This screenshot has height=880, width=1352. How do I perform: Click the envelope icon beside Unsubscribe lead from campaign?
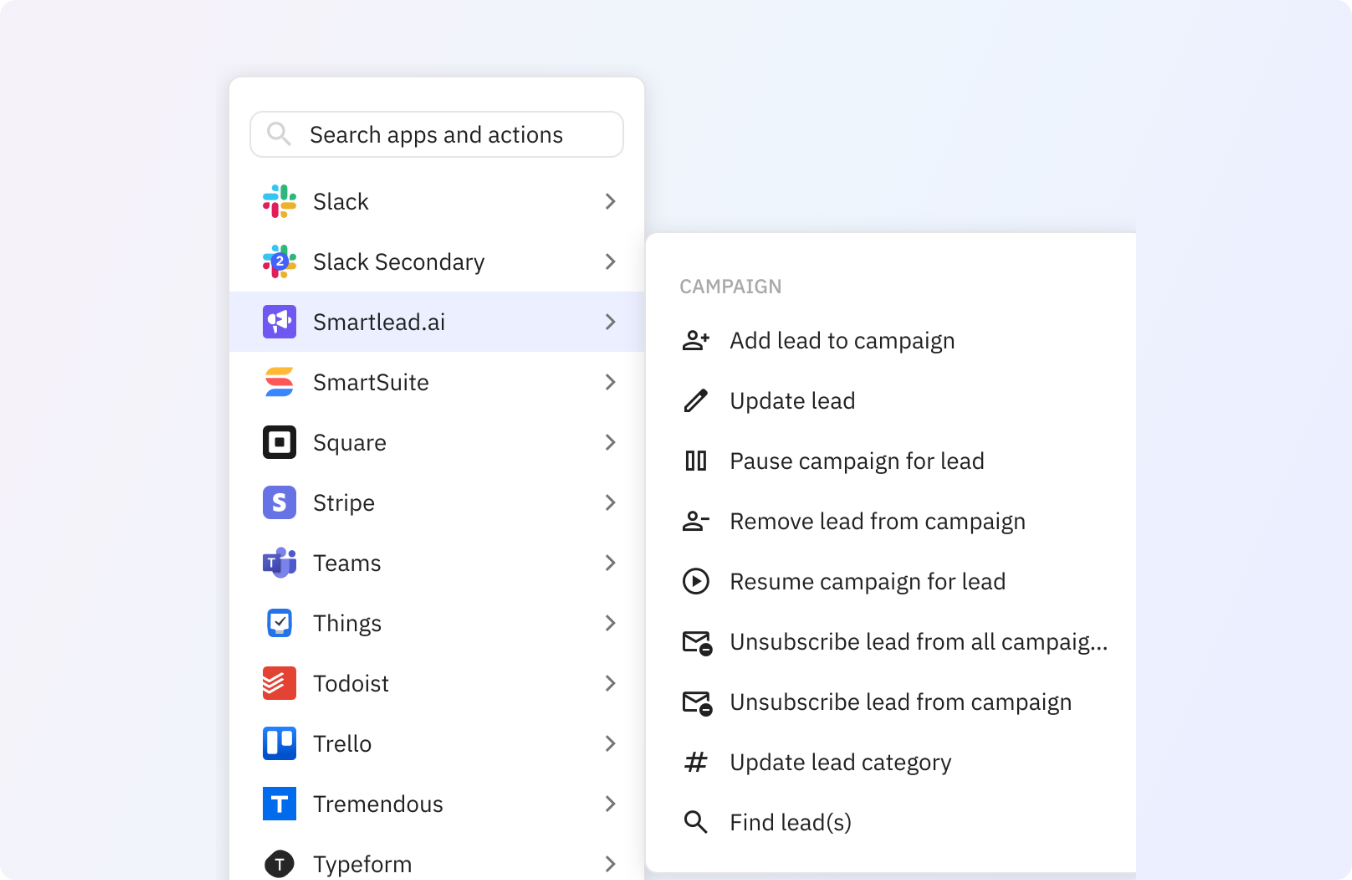[697, 703]
